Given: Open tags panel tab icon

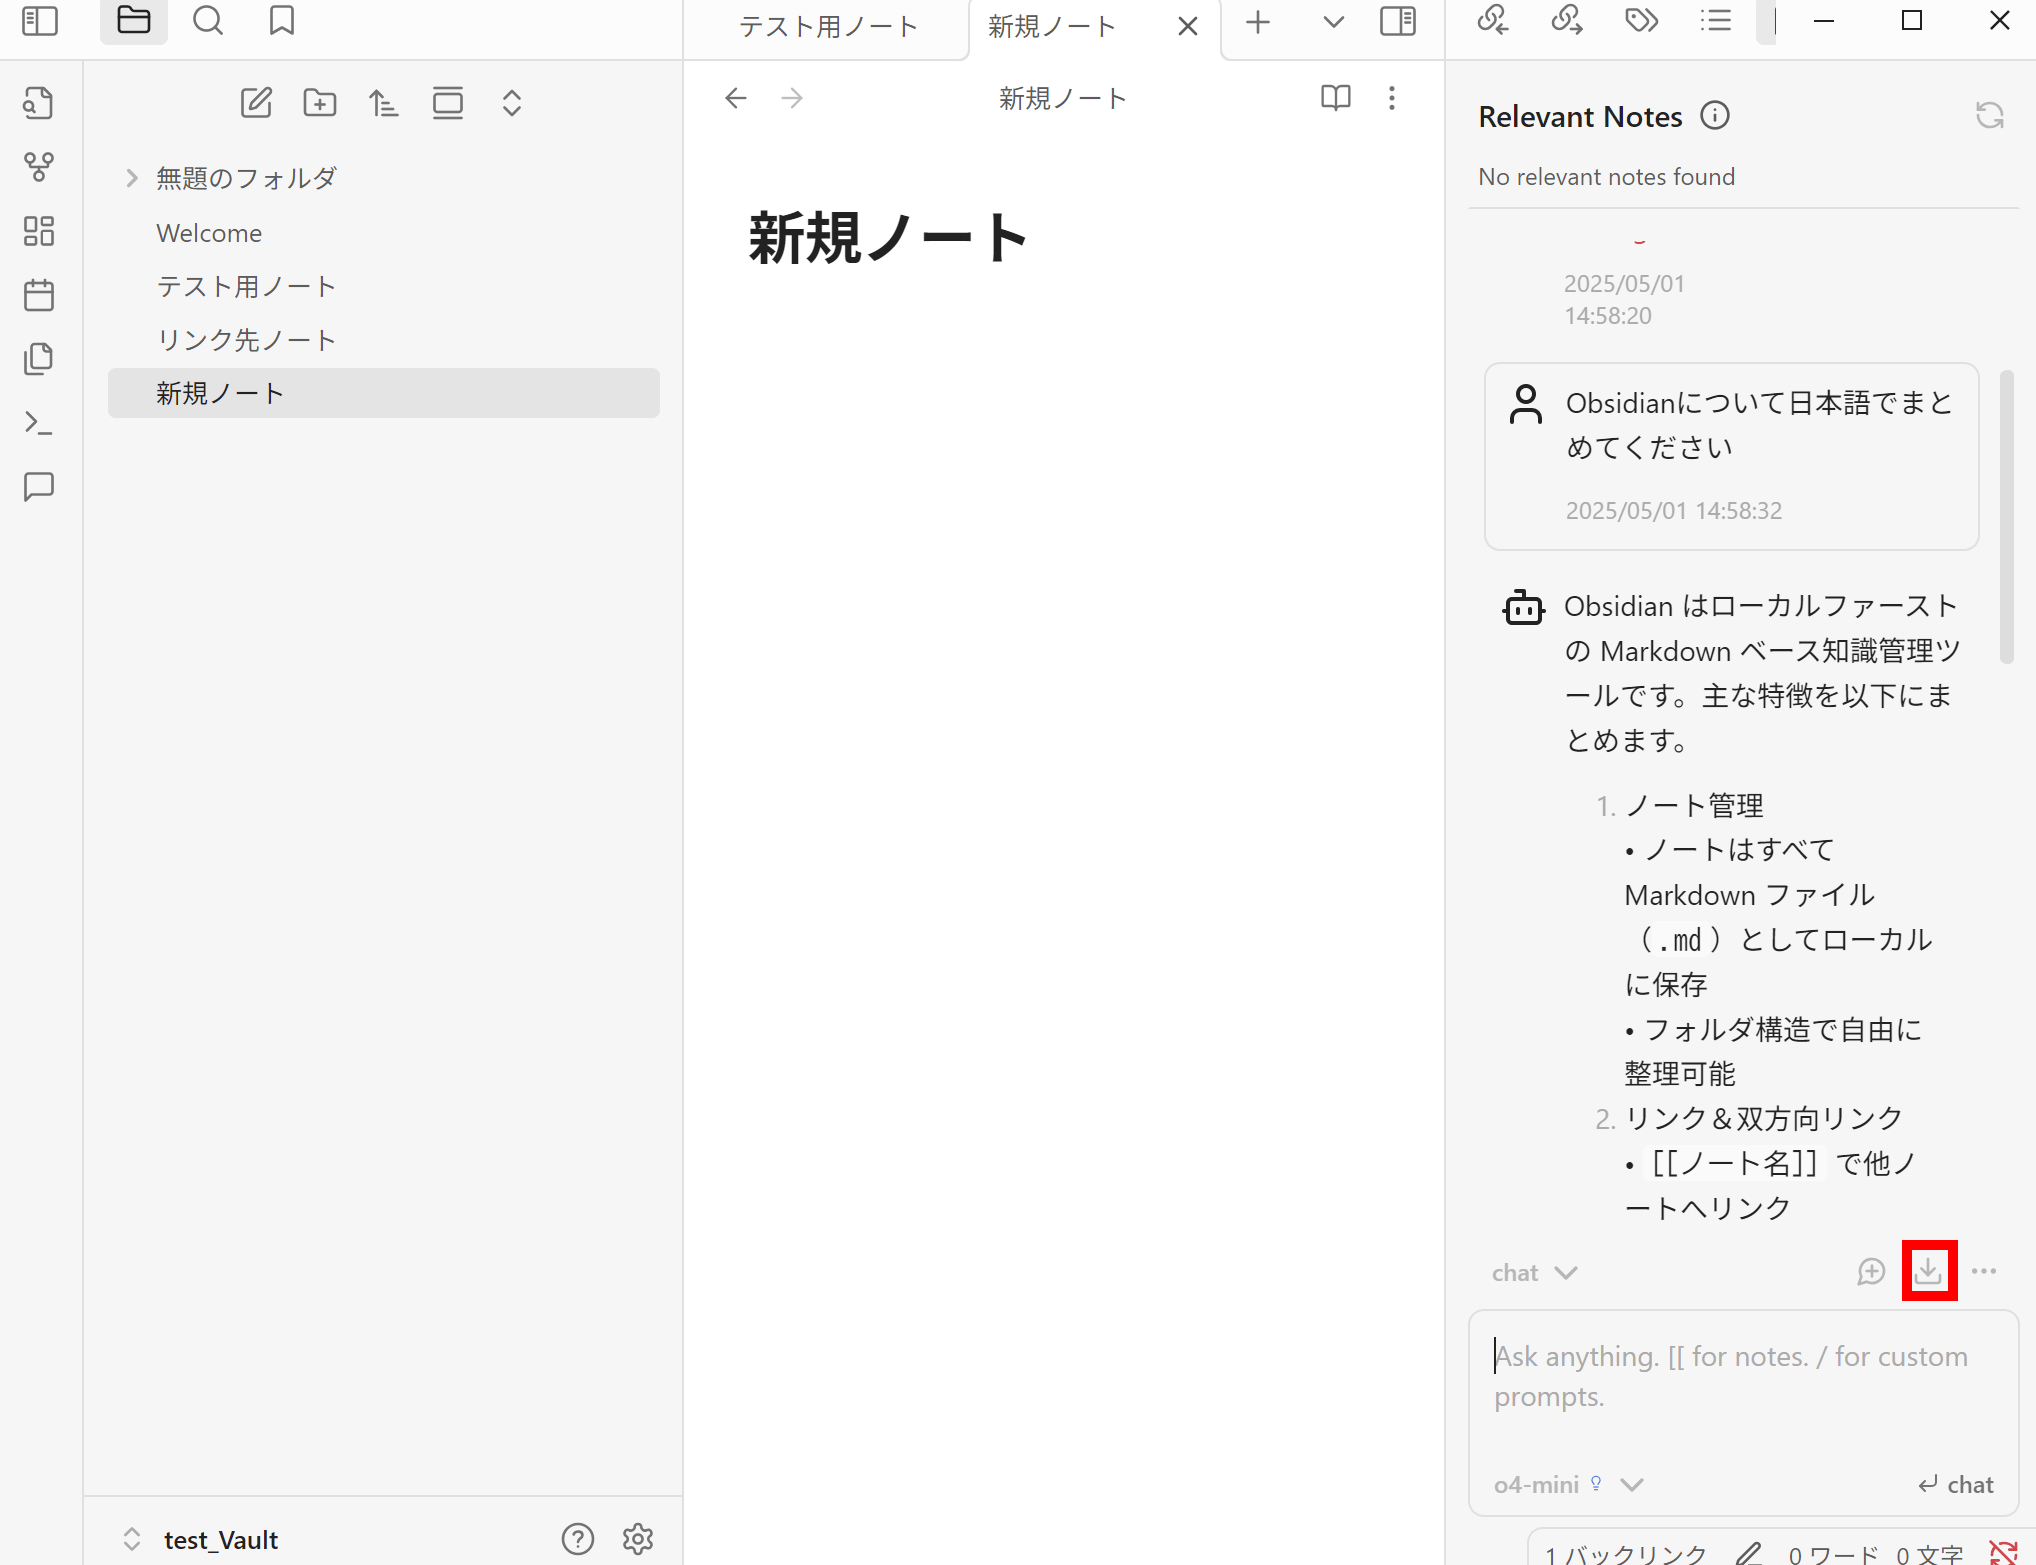Looking at the screenshot, I should 1642,20.
